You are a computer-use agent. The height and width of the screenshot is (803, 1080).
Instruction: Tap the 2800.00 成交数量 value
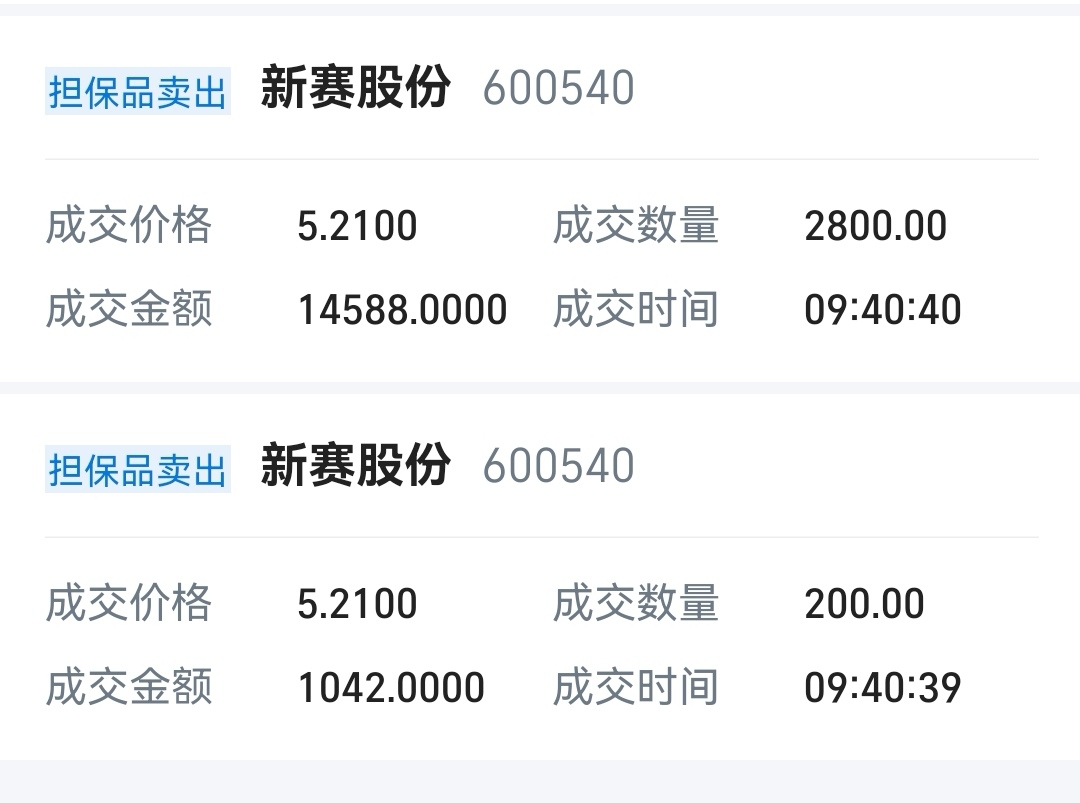click(x=875, y=226)
